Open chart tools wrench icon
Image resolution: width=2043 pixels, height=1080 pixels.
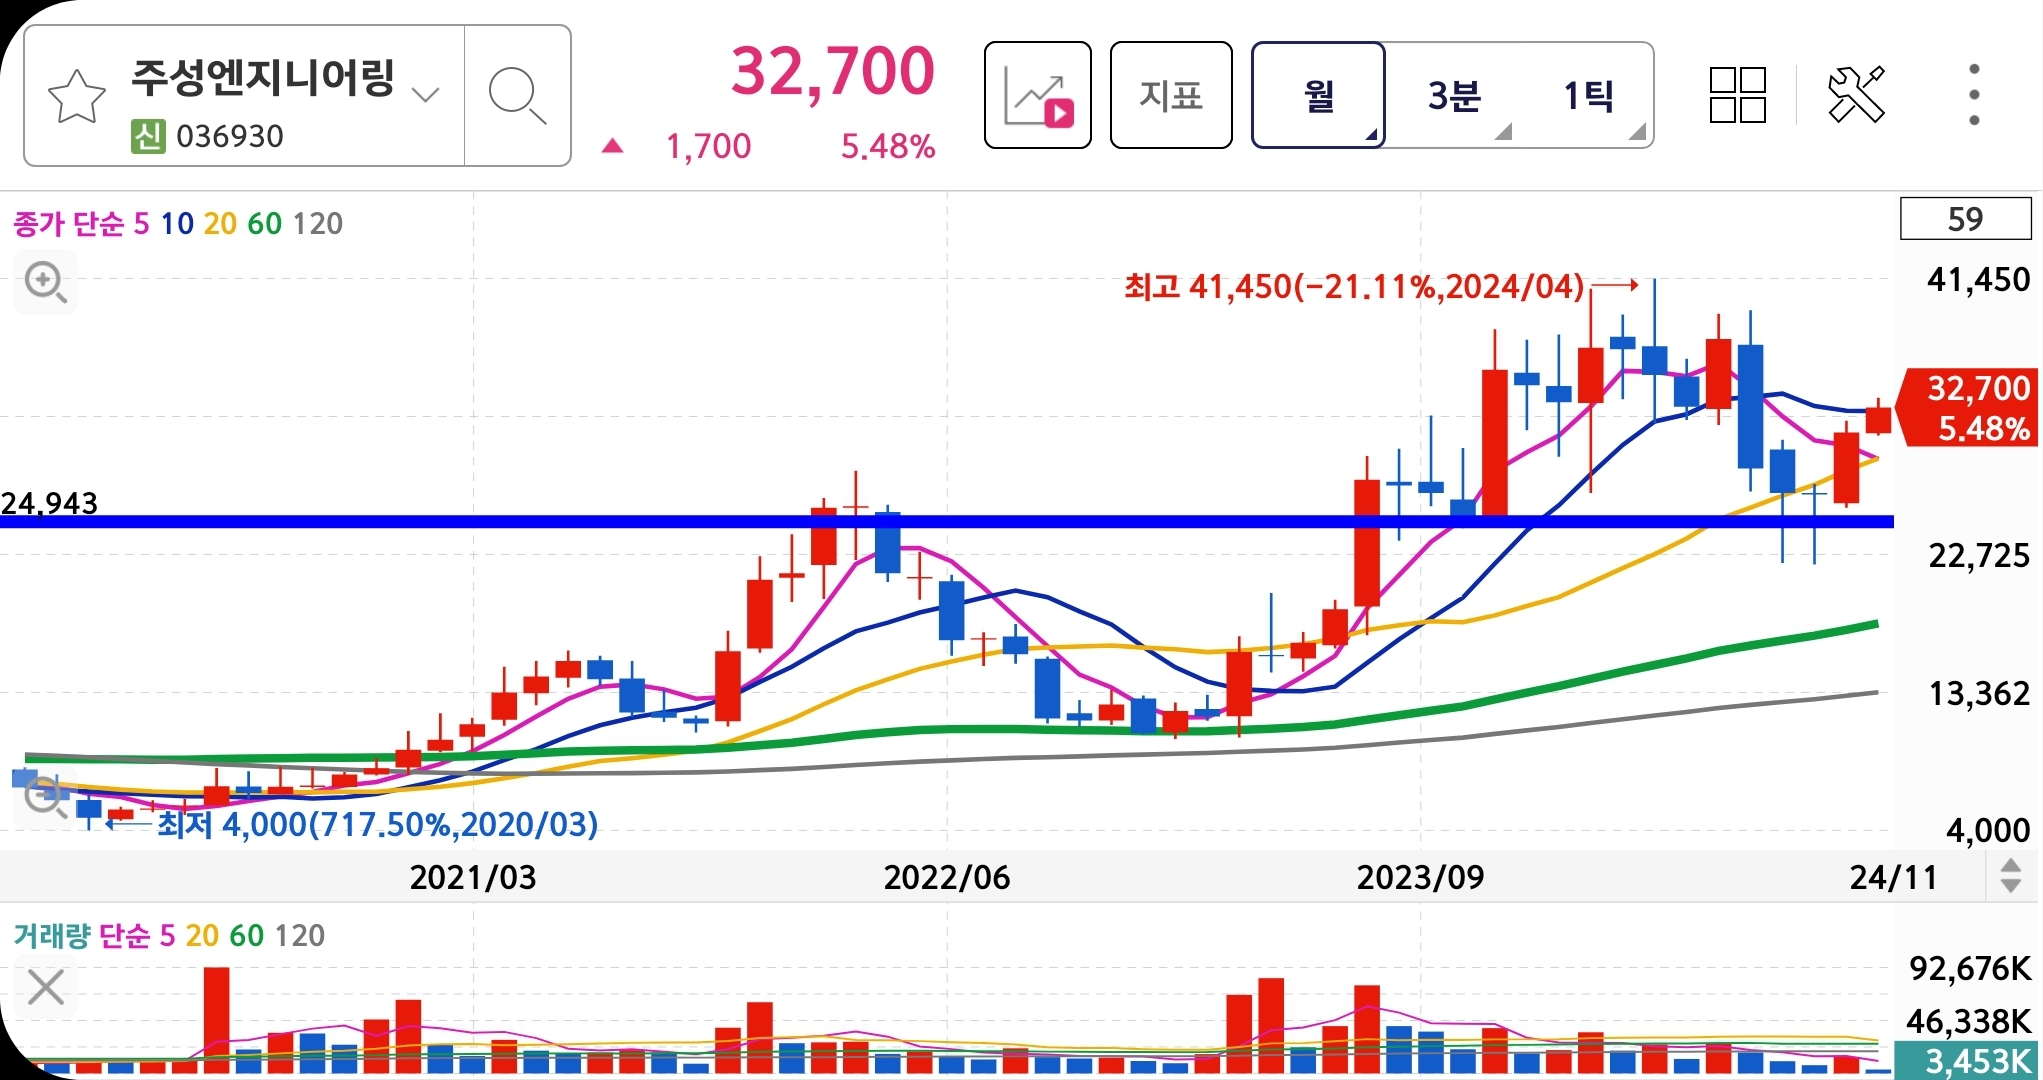pos(1856,96)
